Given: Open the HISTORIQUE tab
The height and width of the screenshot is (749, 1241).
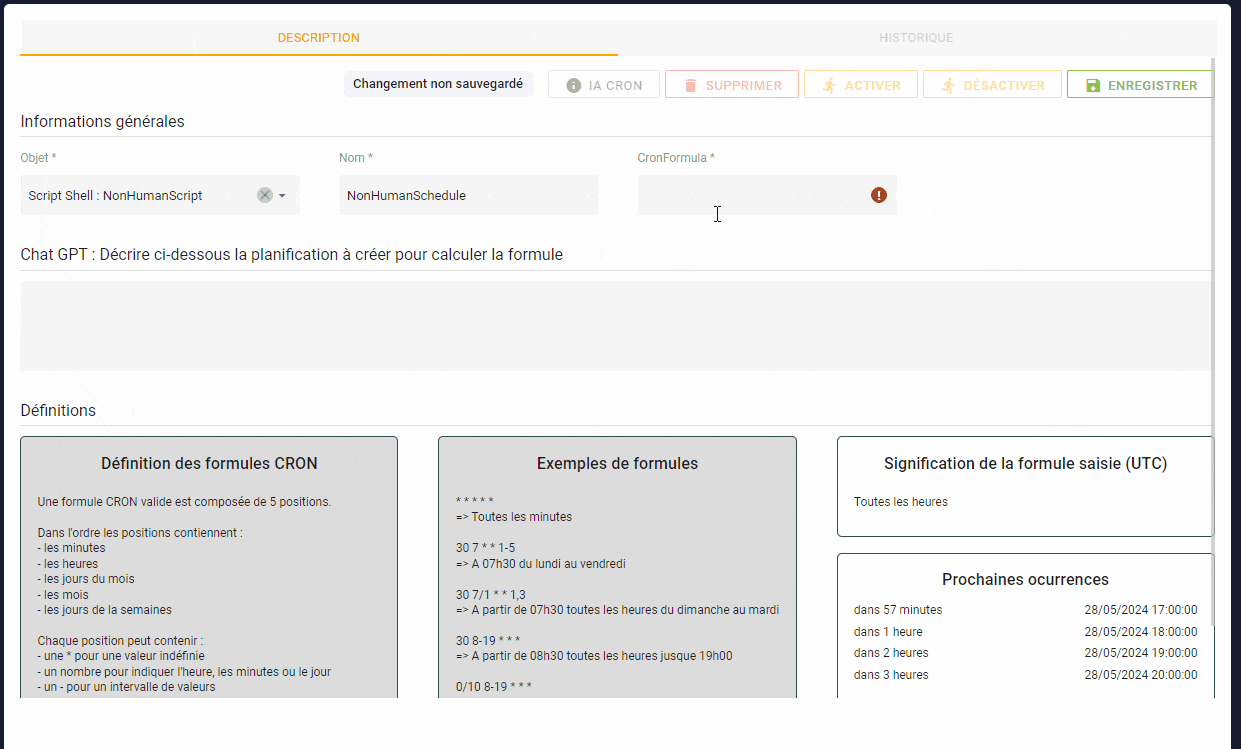Looking at the screenshot, I should pyautogui.click(x=916, y=38).
